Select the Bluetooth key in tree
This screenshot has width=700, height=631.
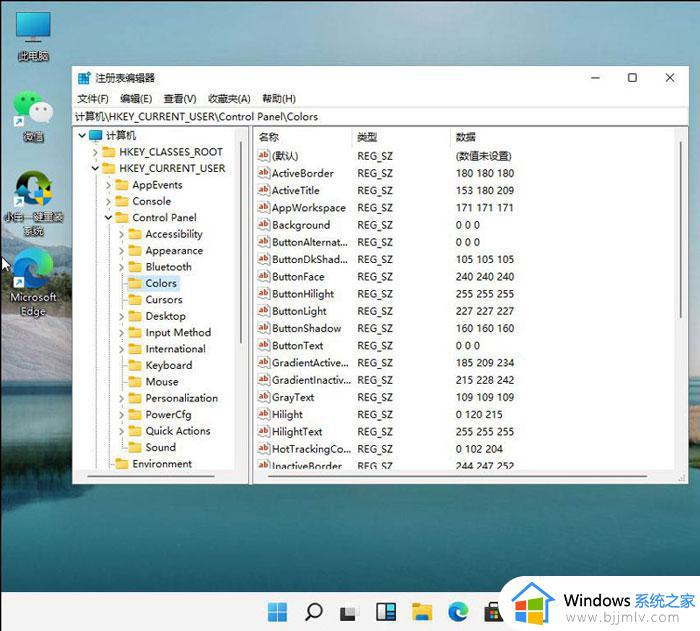point(168,267)
